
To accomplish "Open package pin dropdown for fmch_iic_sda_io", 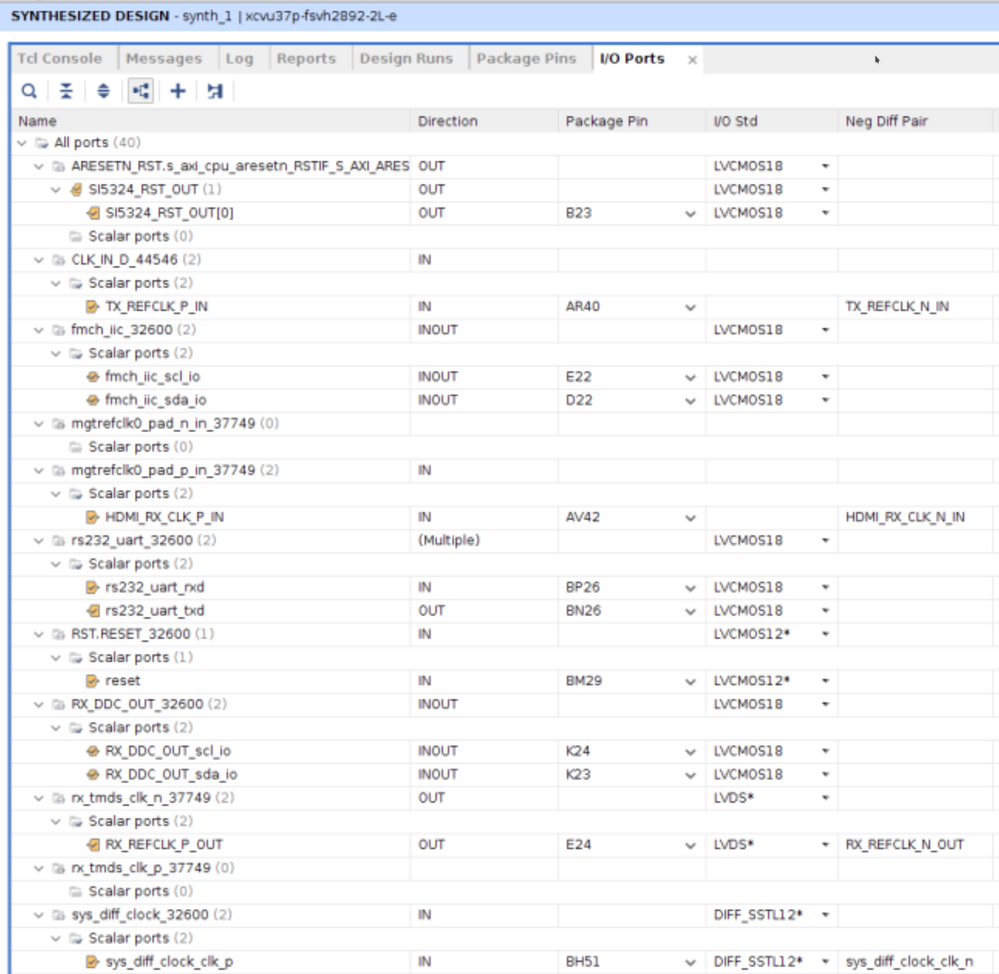I will [690, 401].
